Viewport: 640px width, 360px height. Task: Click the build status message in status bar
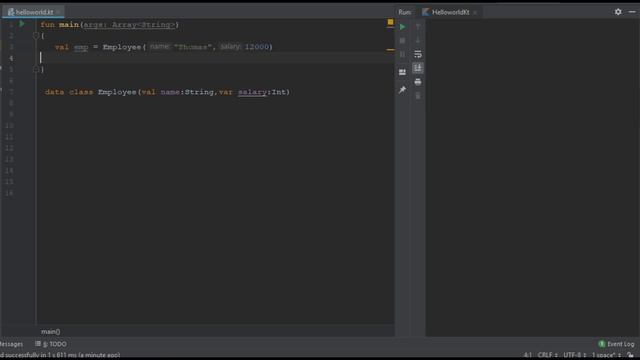coord(60,355)
